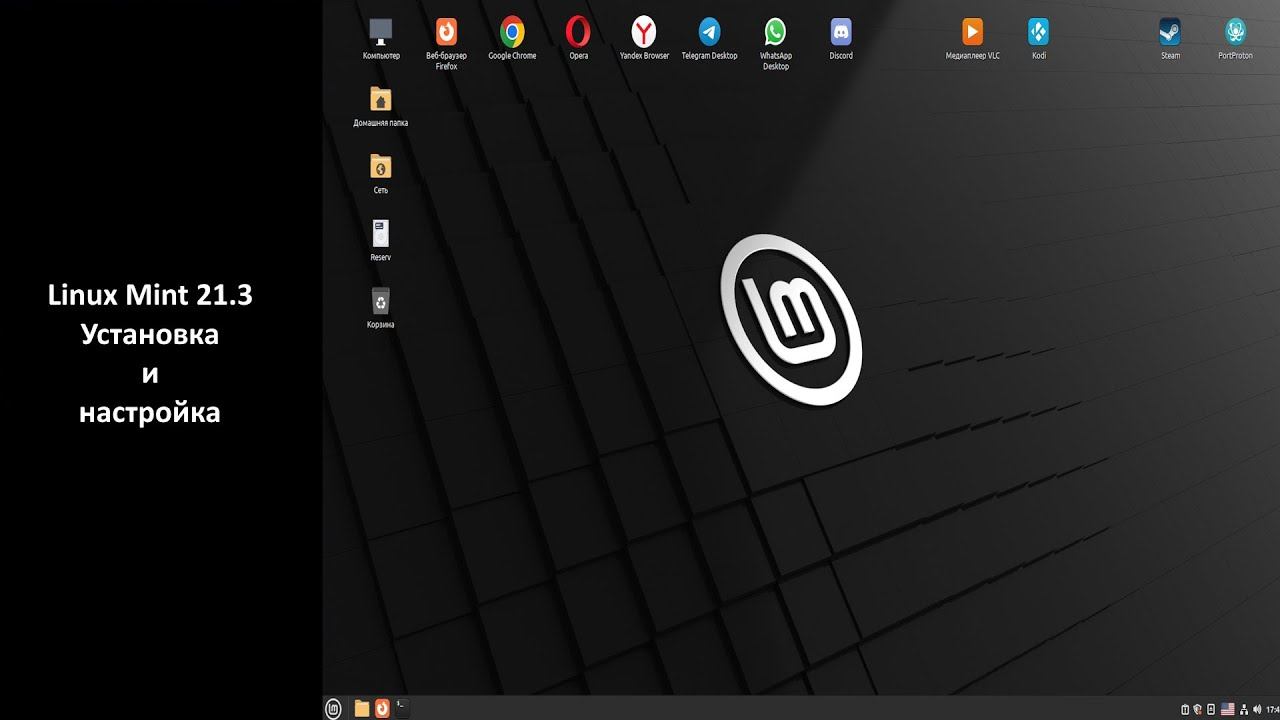
Task: Launch Firefox from the panel launcher
Action: [x=382, y=708]
